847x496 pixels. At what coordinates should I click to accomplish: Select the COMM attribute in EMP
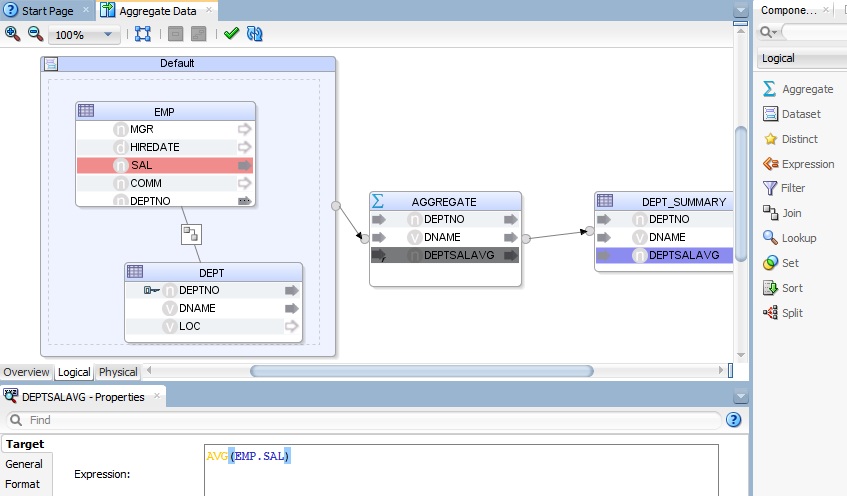point(165,183)
